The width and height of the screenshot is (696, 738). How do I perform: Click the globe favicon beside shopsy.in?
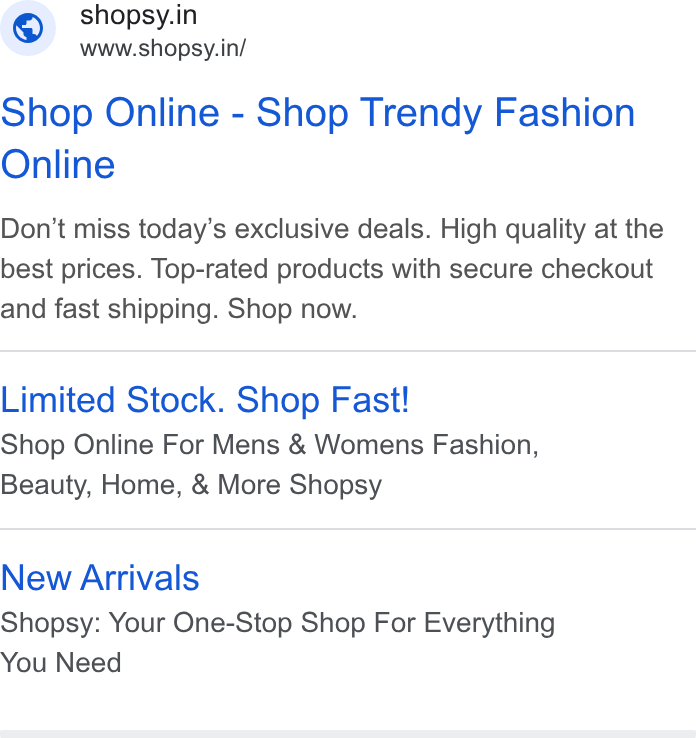tap(28, 28)
